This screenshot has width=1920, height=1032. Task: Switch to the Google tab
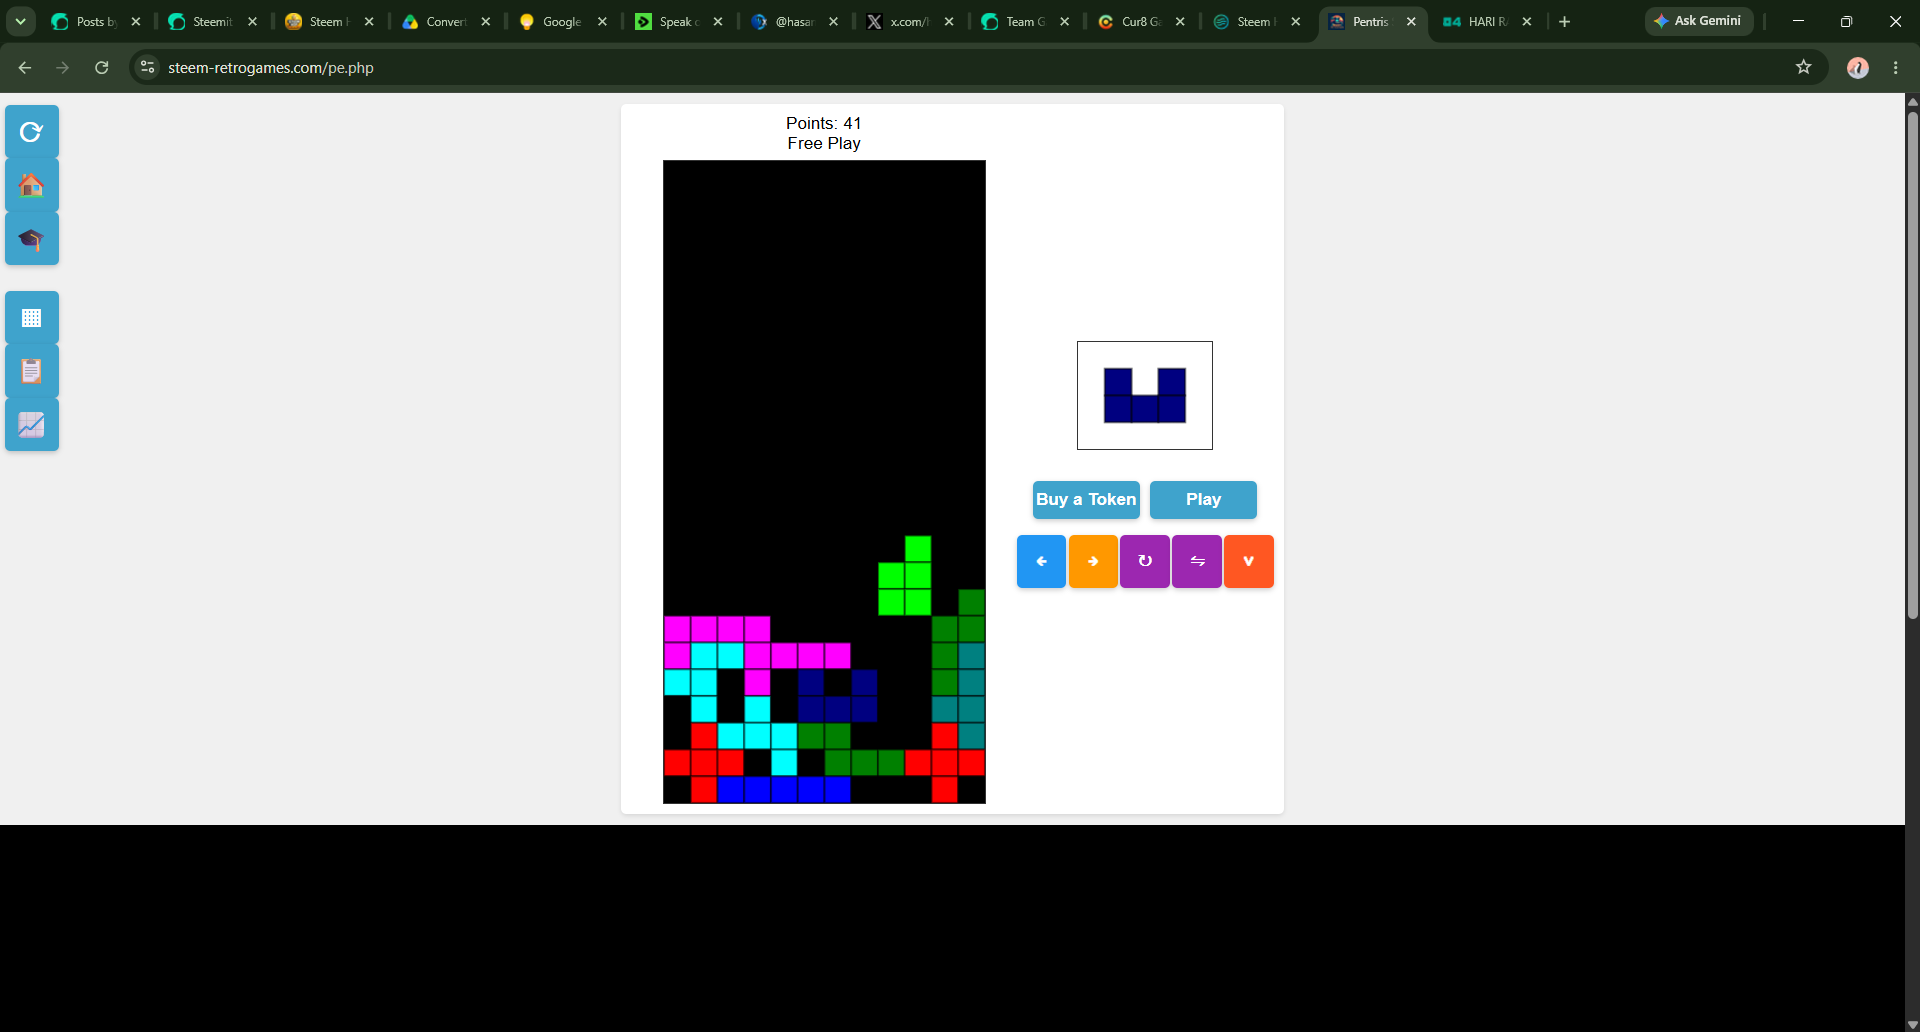click(x=561, y=21)
